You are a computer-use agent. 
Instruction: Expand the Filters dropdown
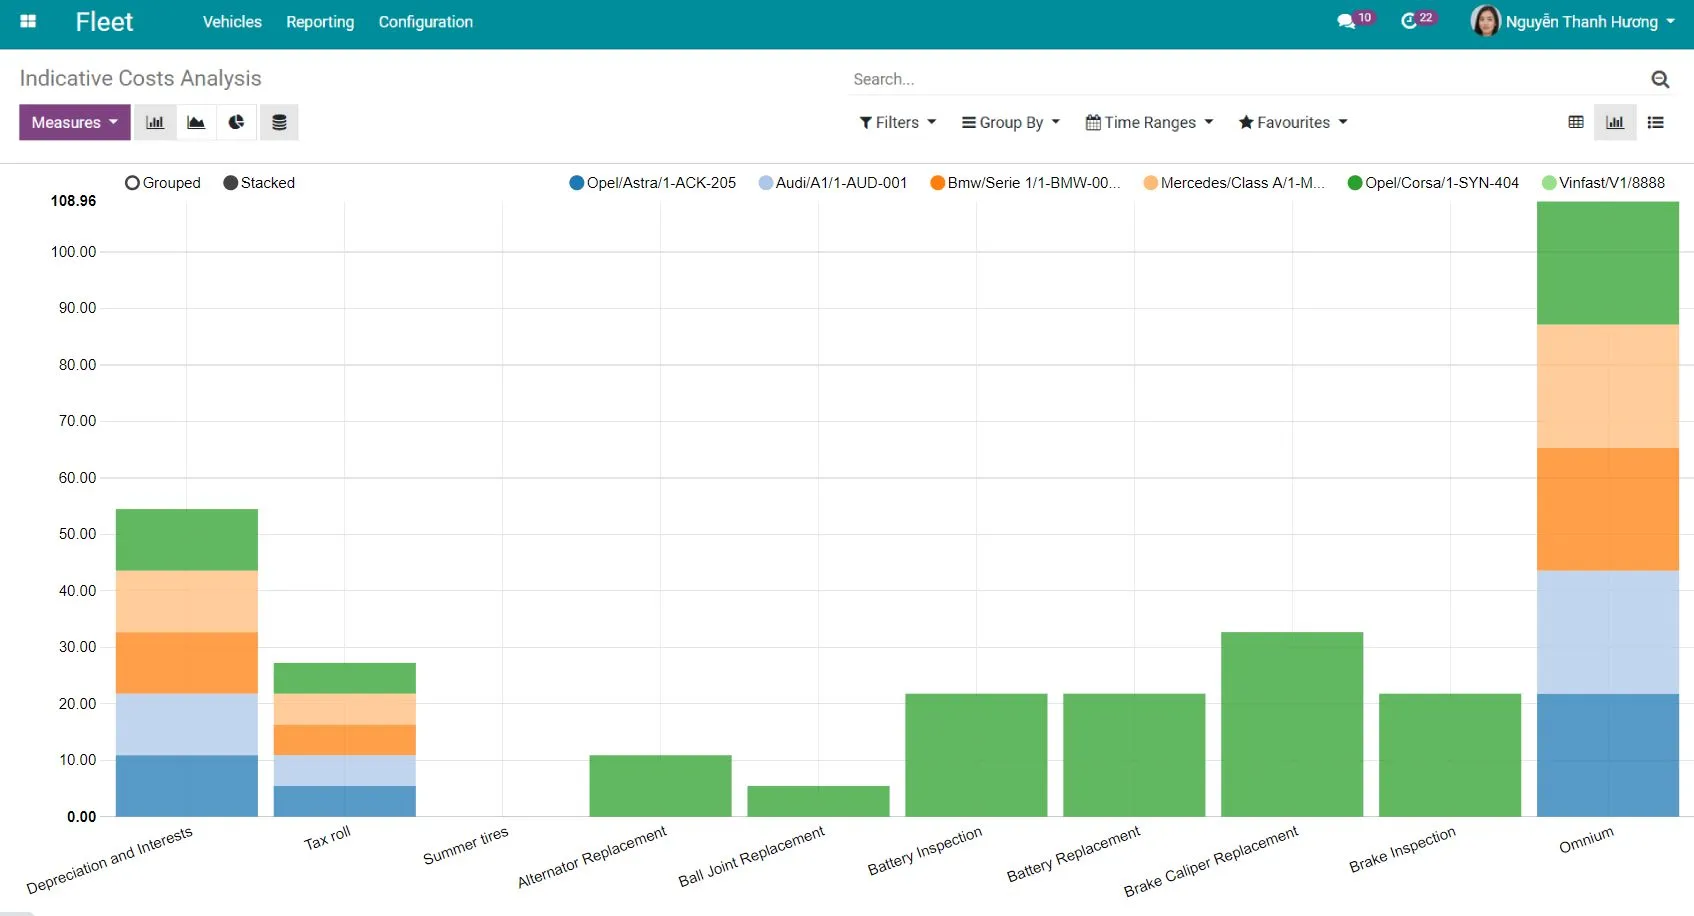click(x=898, y=122)
